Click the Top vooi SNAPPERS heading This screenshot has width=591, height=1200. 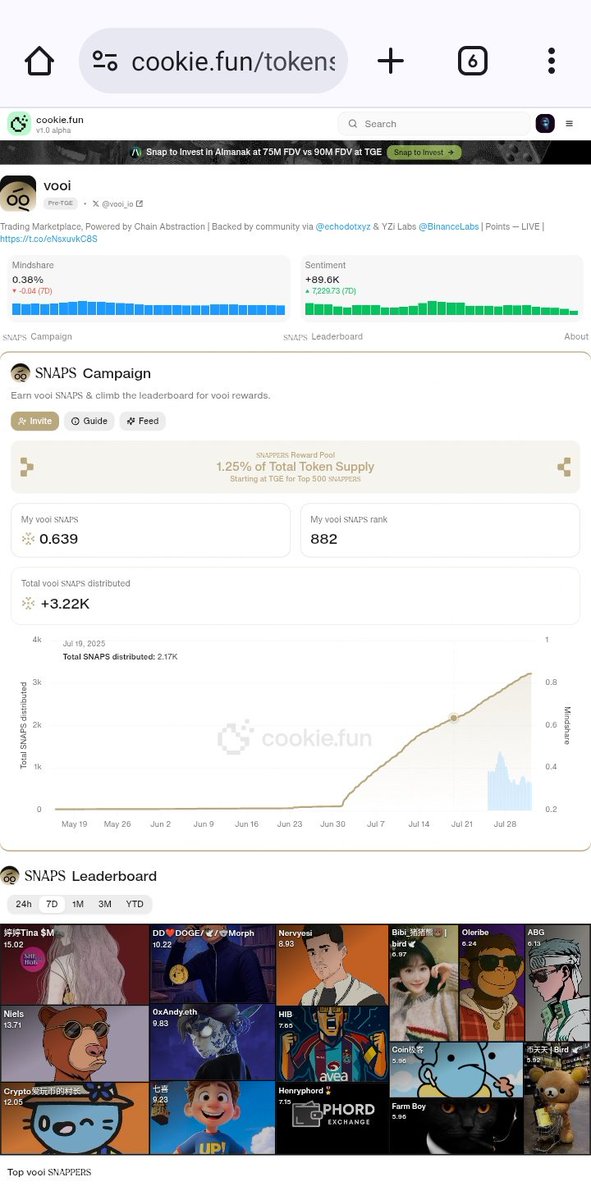(x=49, y=1172)
